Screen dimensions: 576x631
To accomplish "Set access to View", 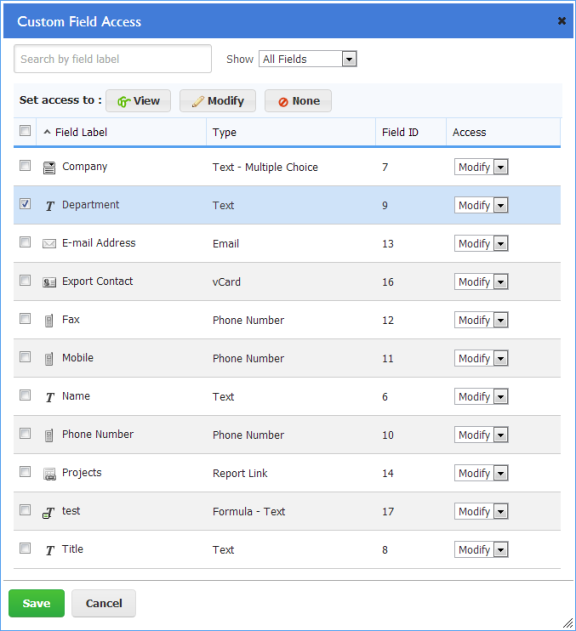I will tap(138, 101).
